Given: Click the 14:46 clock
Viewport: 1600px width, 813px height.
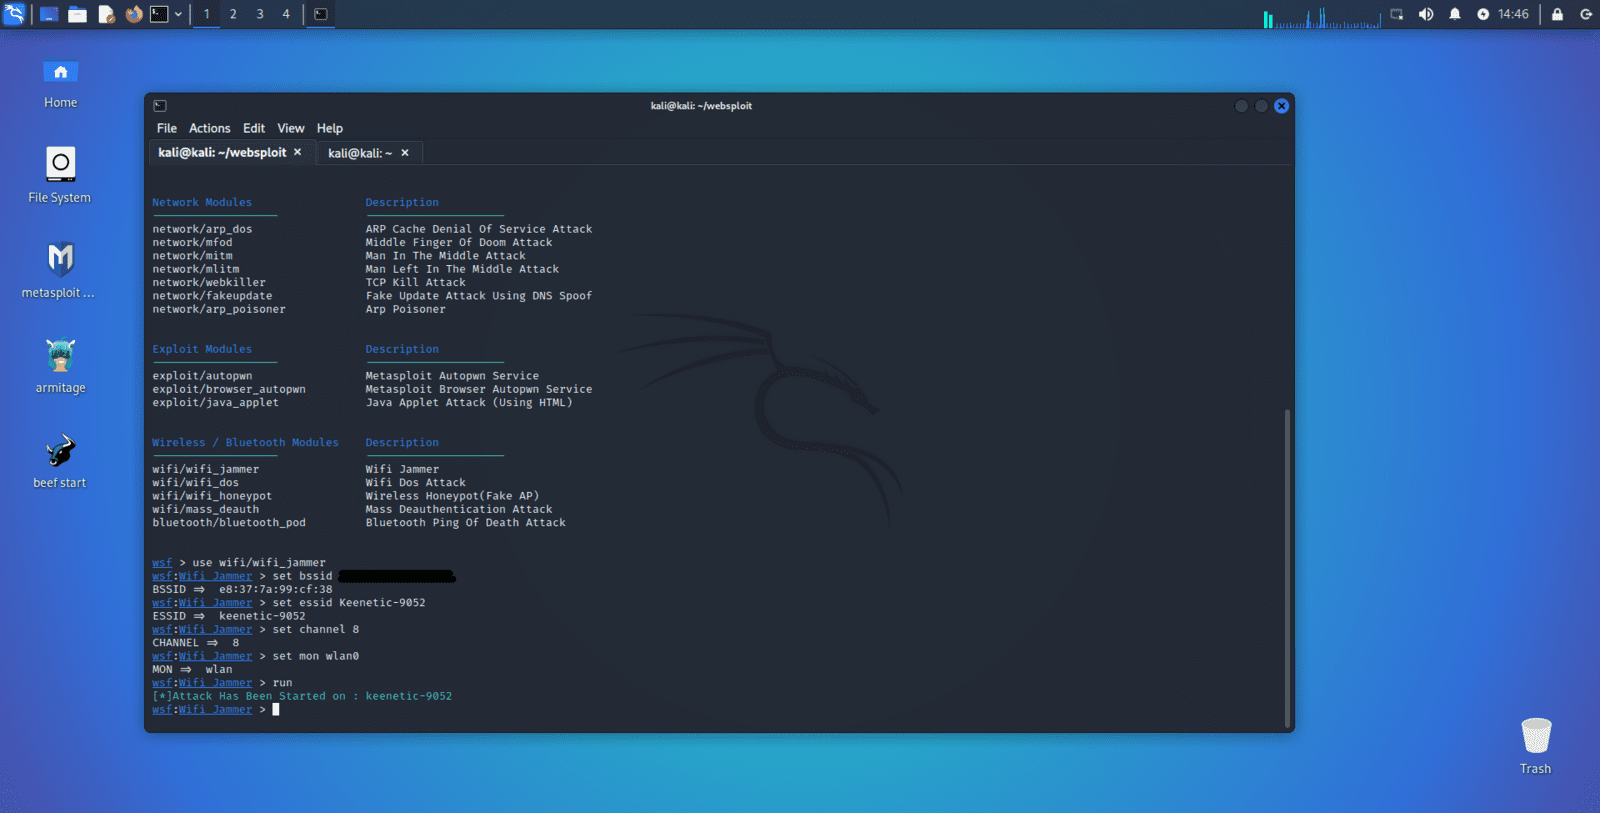Looking at the screenshot, I should tap(1513, 14).
